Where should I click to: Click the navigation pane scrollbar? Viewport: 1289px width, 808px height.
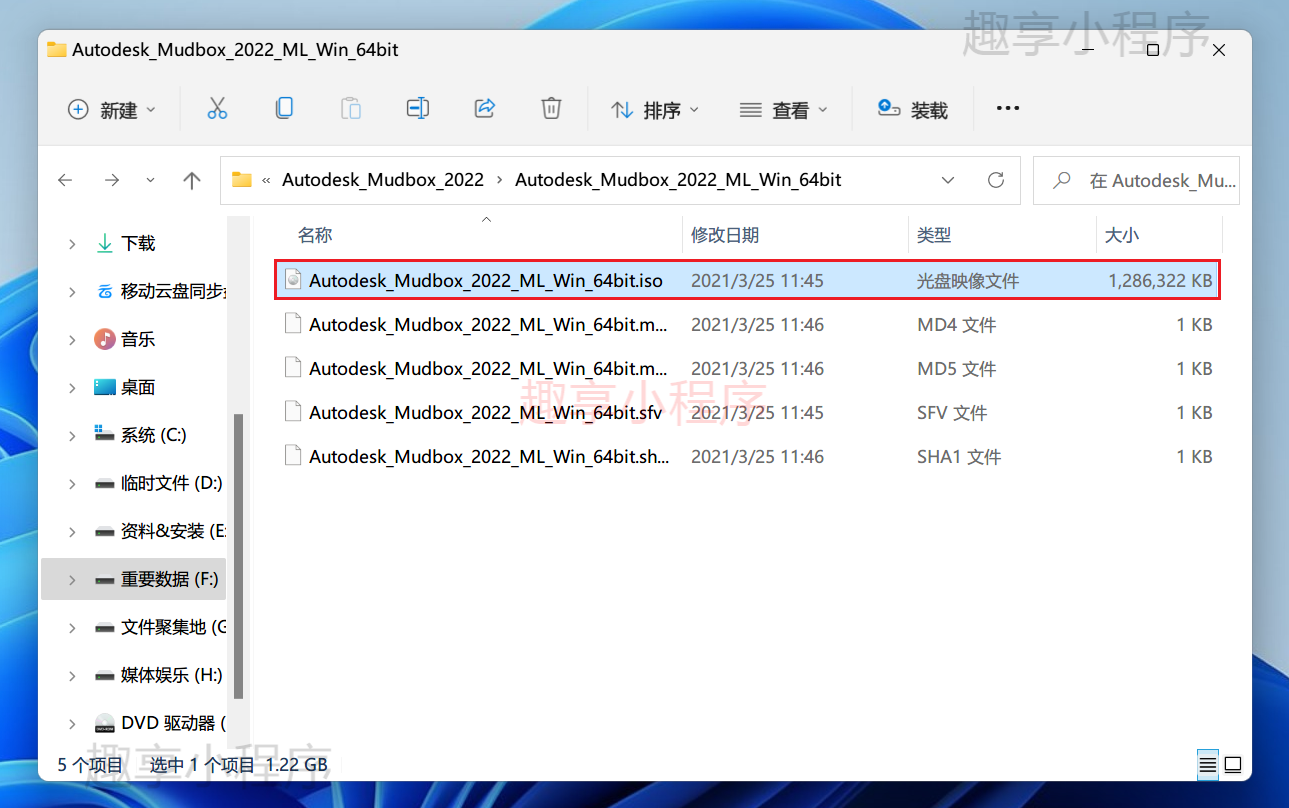(x=238, y=555)
